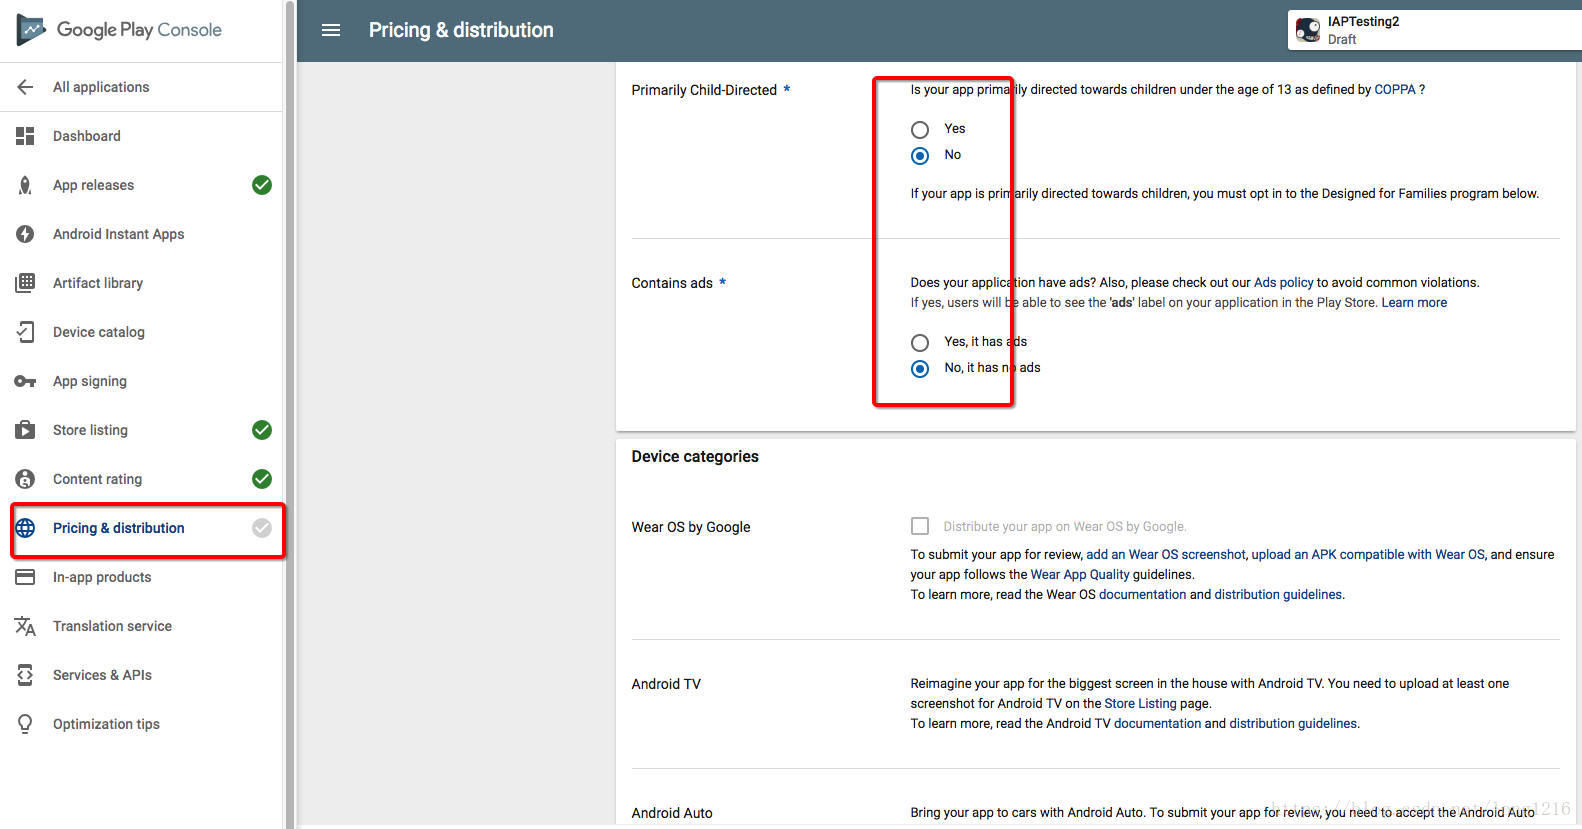Open Wear OS documentation link

pos(1142,595)
